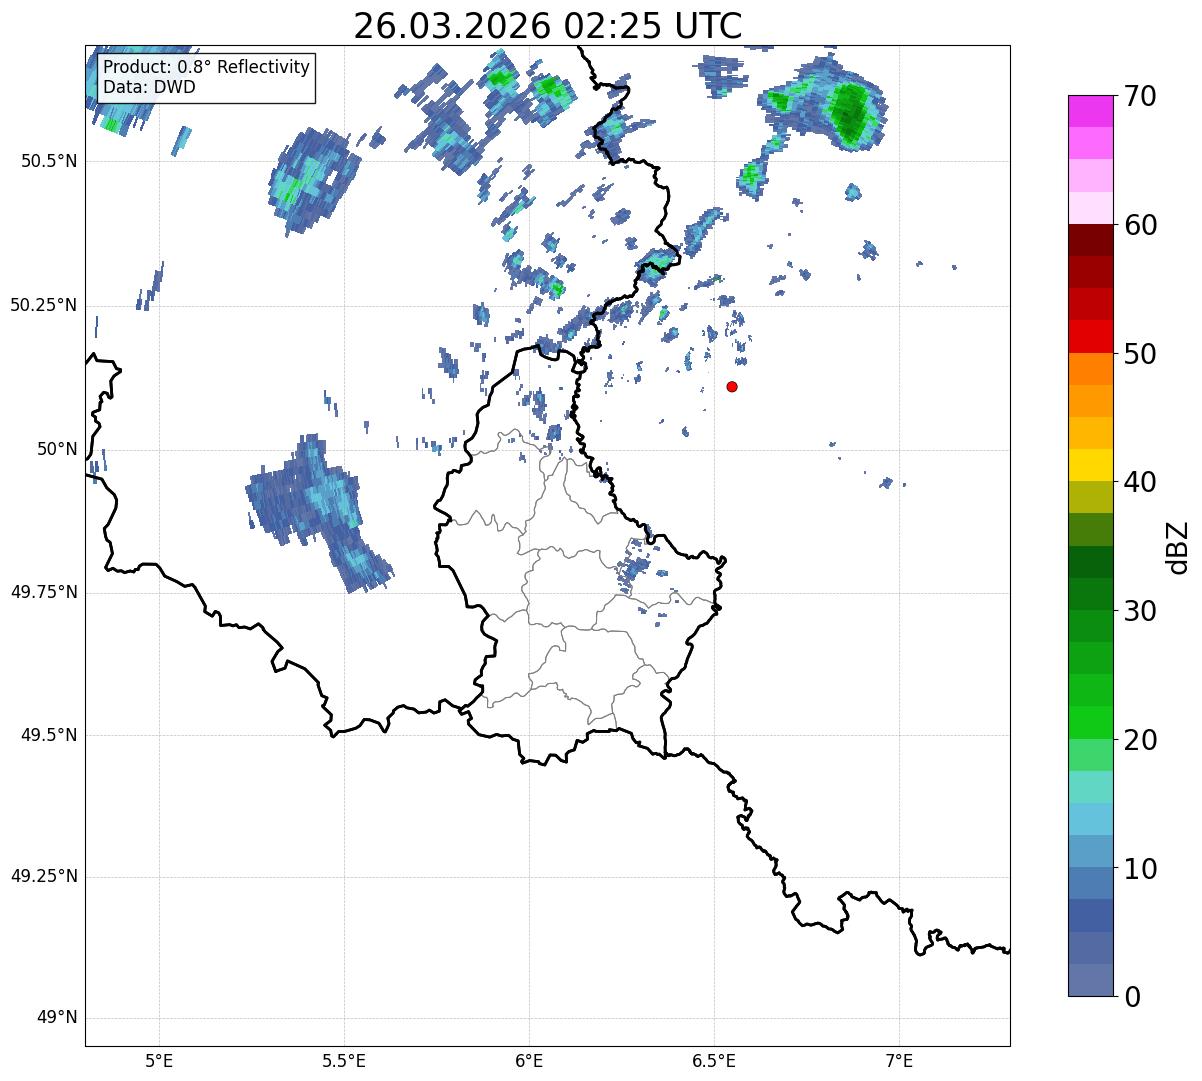This screenshot has height=1081, width=1202.
Task: Pick the bright green swatch above 20
Action: pos(1091,723)
